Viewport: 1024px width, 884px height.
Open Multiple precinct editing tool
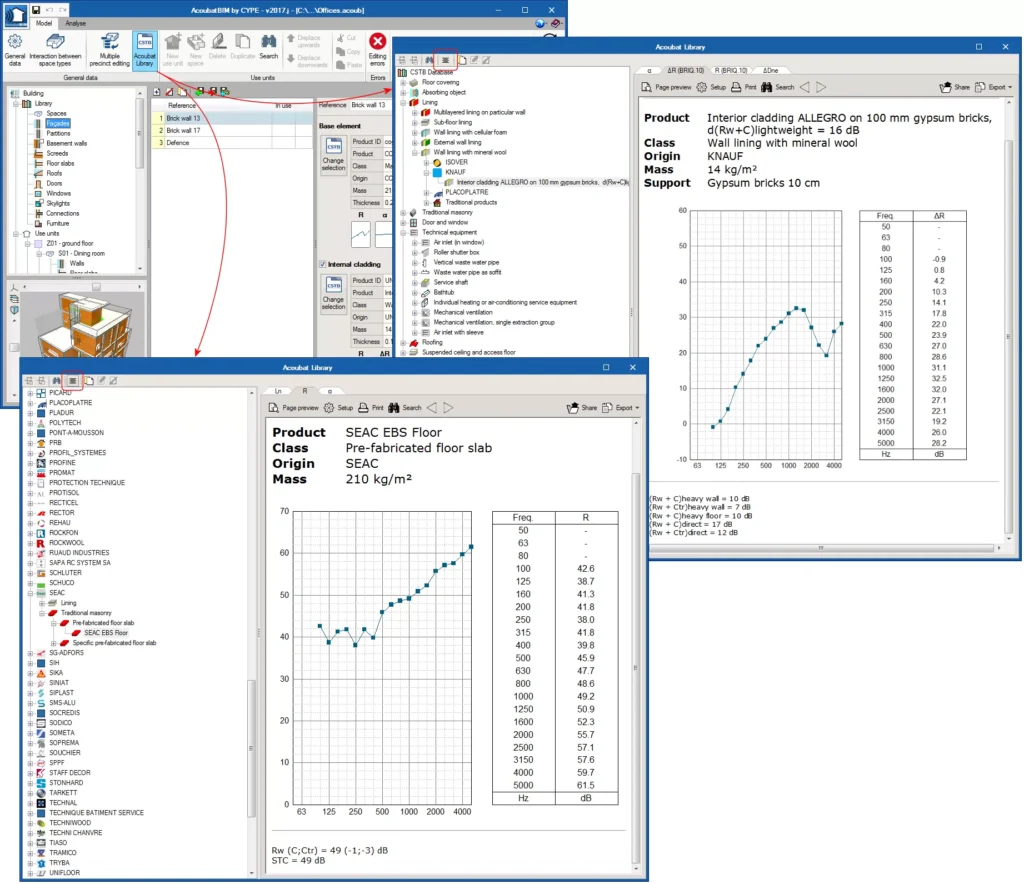tap(109, 50)
